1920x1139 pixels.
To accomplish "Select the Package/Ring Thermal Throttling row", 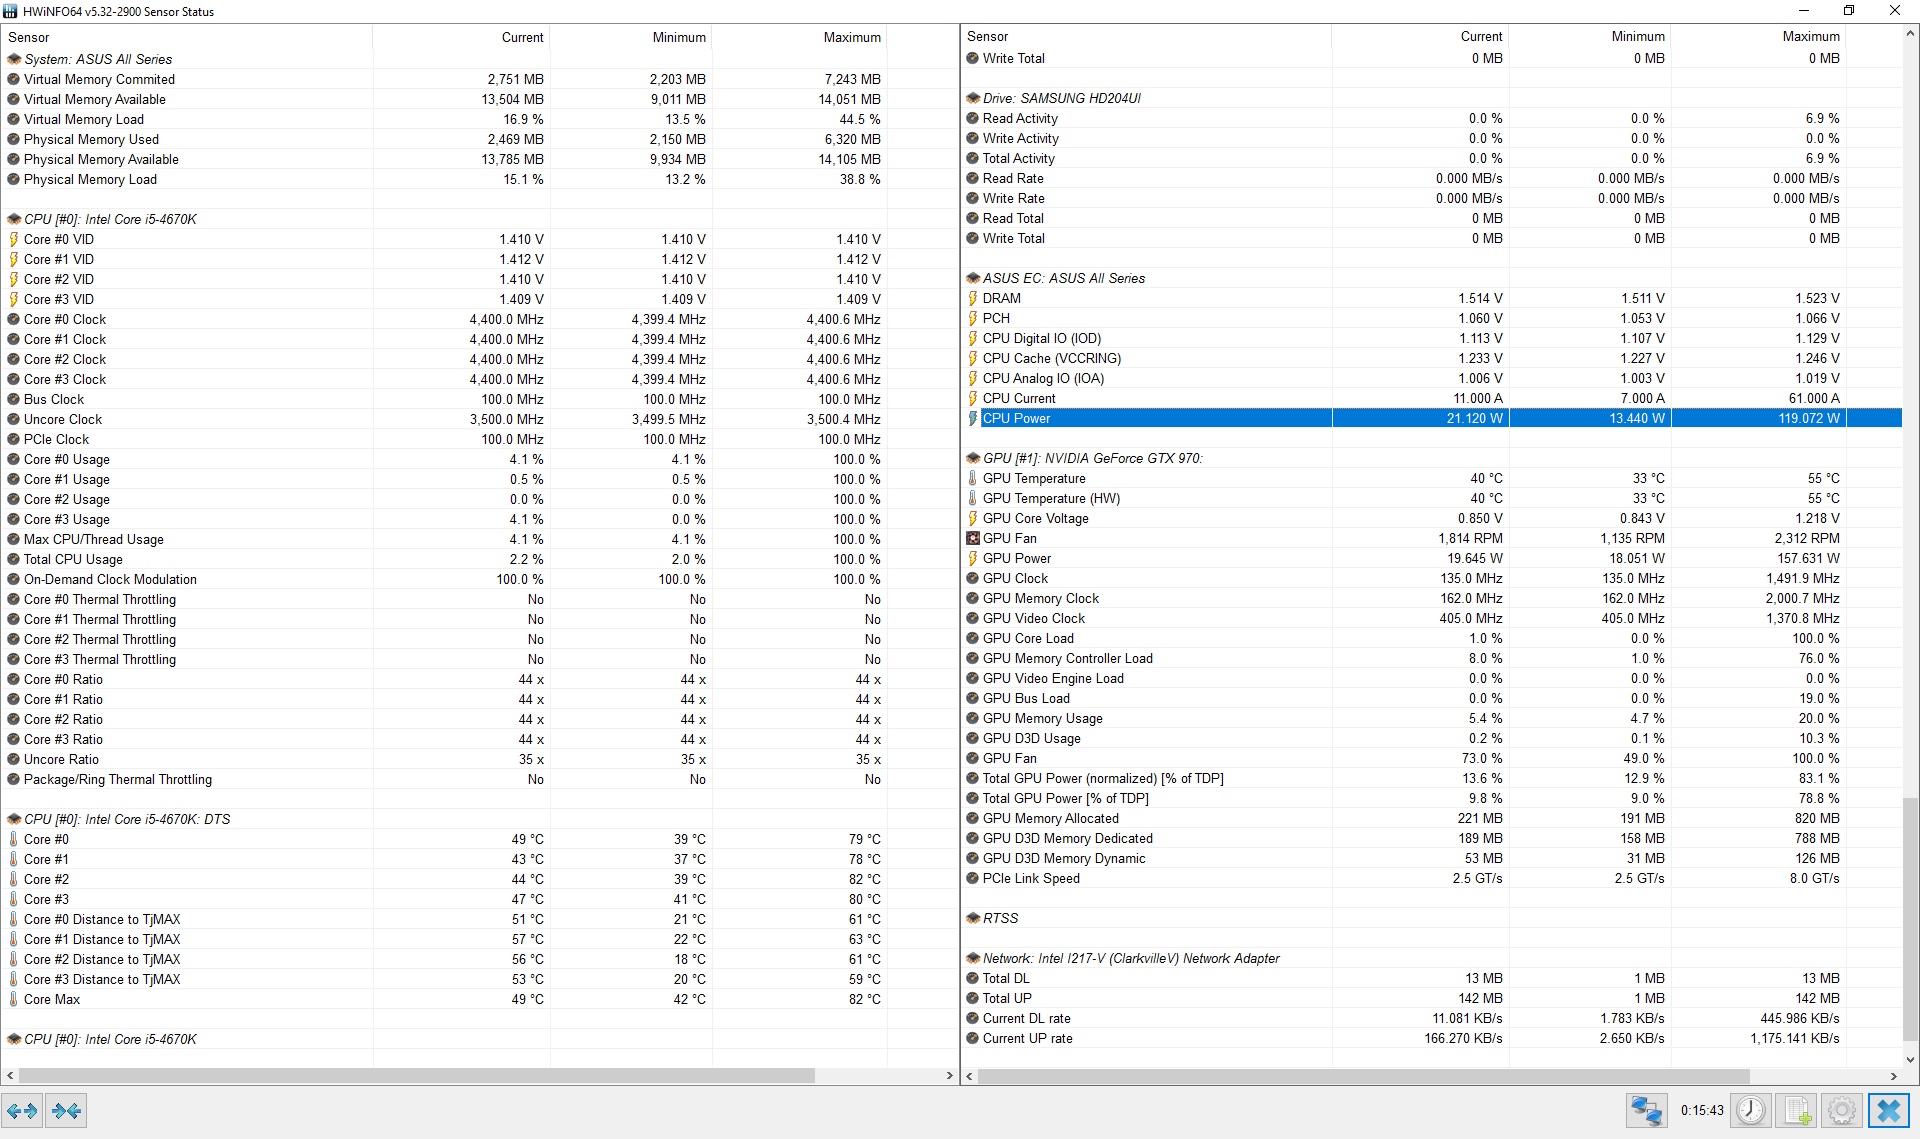I will (480, 779).
